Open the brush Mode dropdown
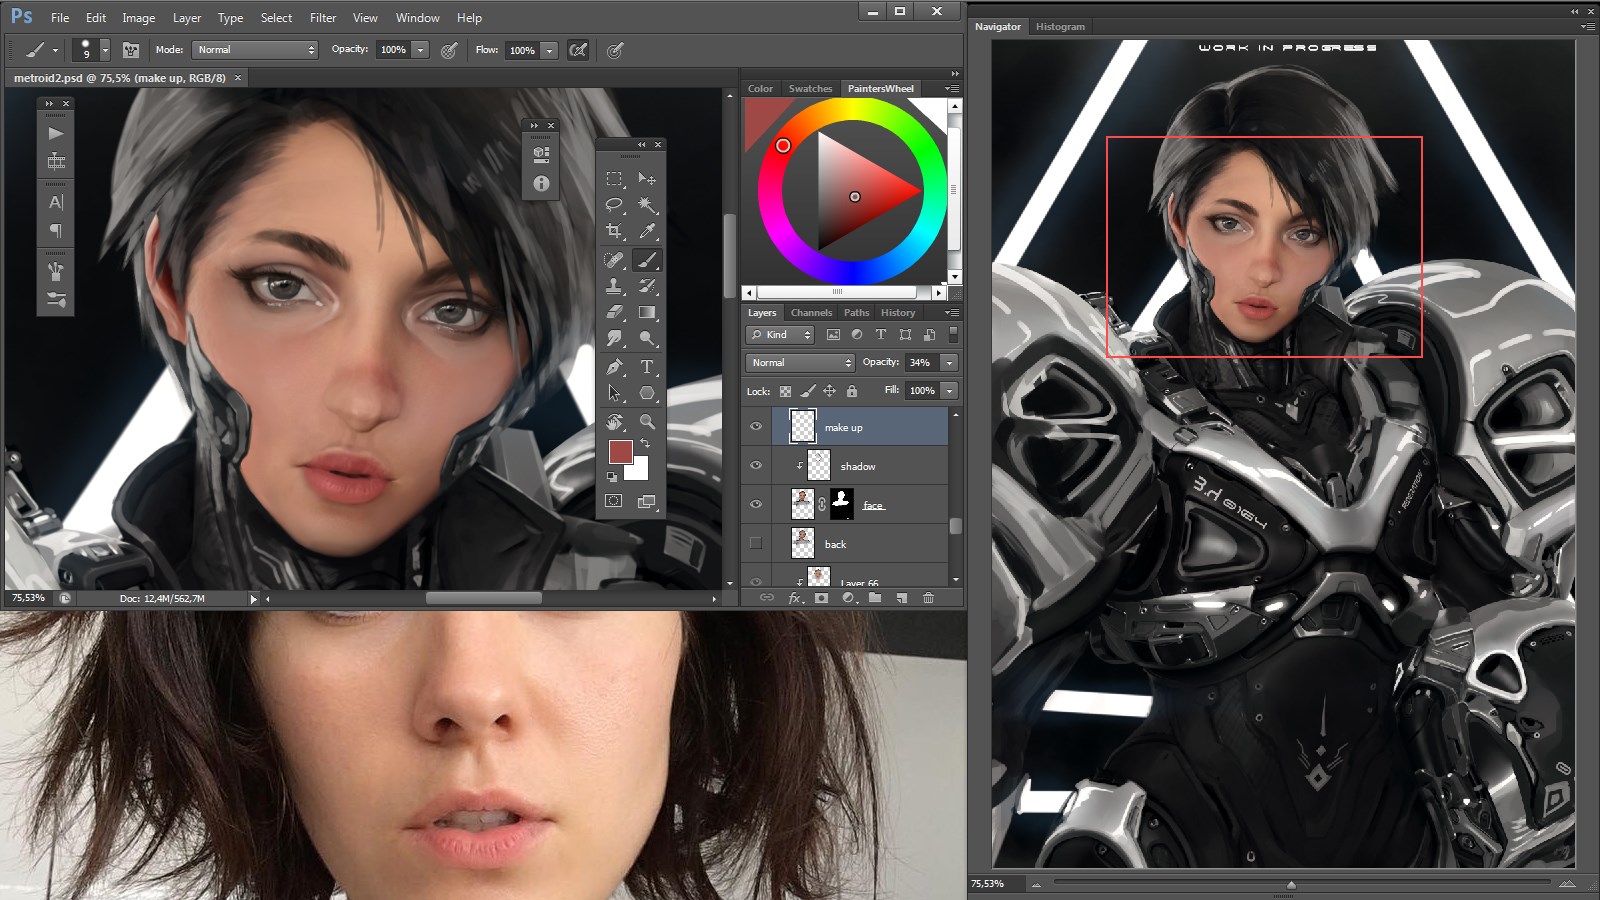 [x=255, y=50]
